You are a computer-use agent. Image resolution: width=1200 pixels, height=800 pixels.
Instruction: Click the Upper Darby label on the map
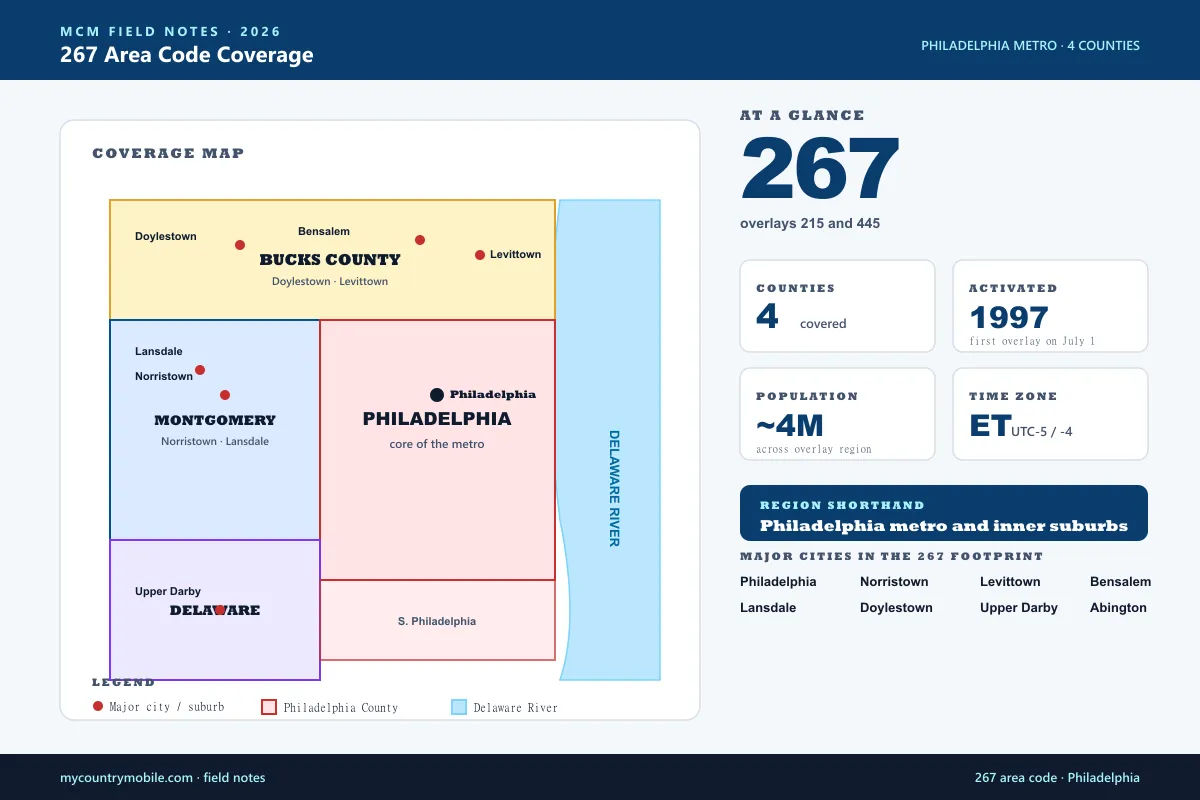[168, 591]
